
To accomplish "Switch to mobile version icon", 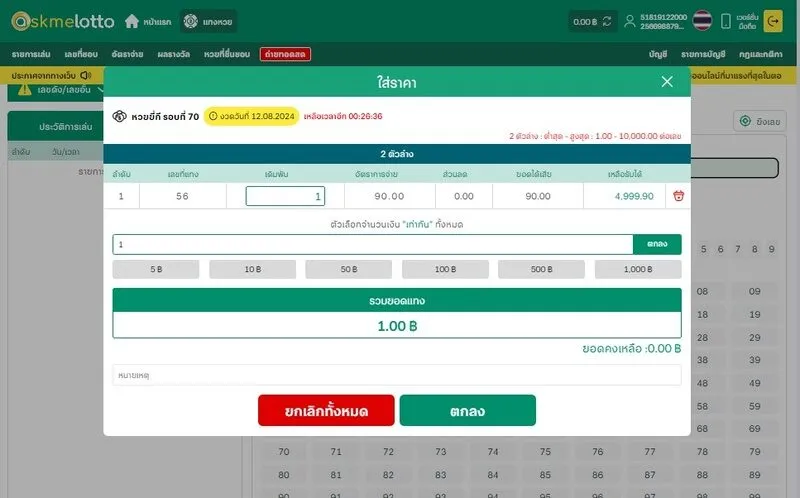I will coord(726,21).
